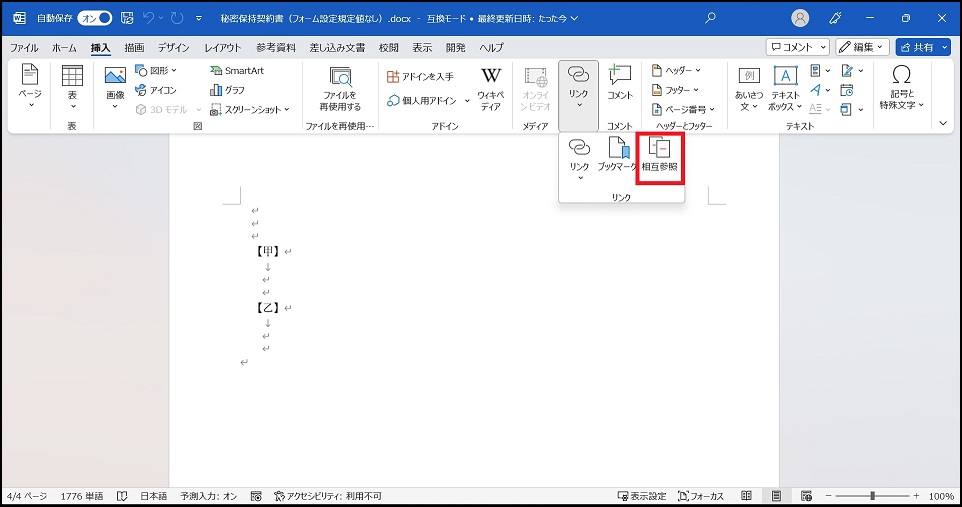
Task: Click the Pages (ページ) button
Action: point(30,87)
